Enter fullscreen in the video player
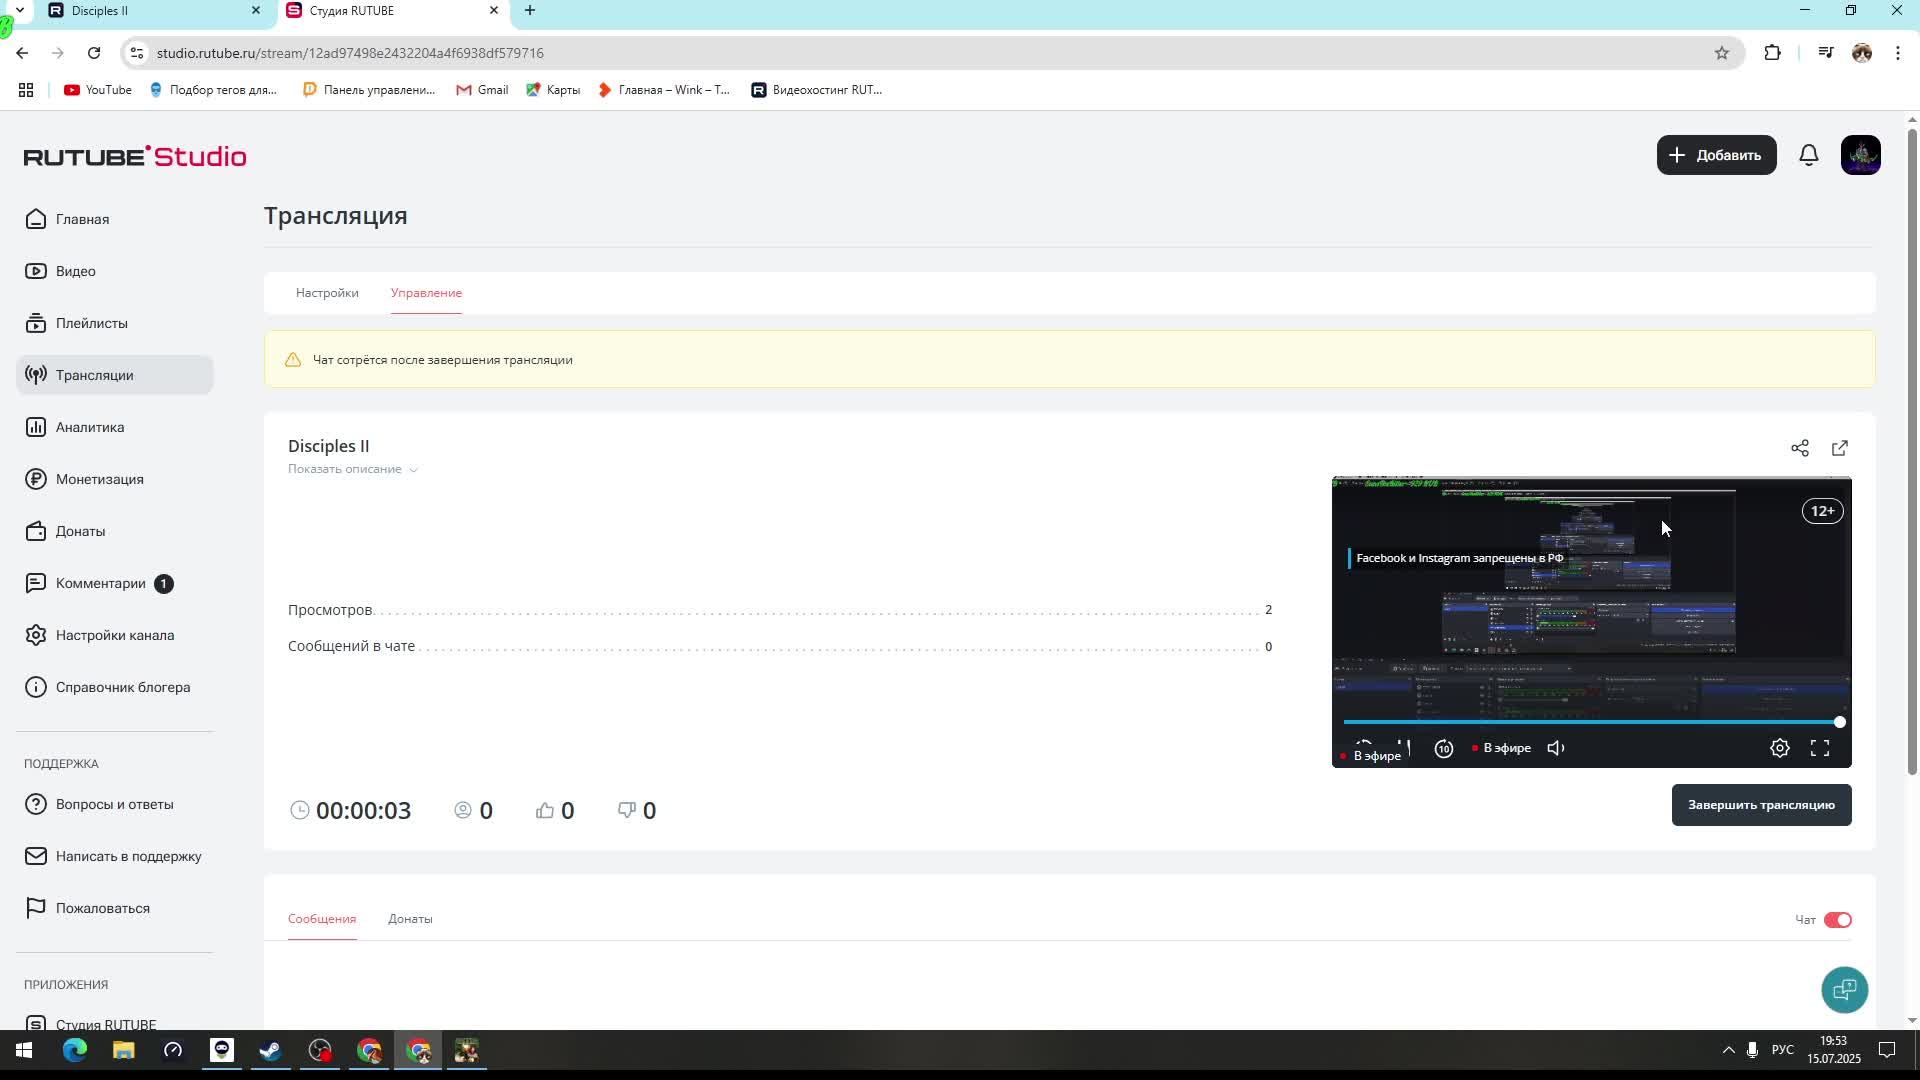Viewport: 1920px width, 1080px height. click(1819, 748)
